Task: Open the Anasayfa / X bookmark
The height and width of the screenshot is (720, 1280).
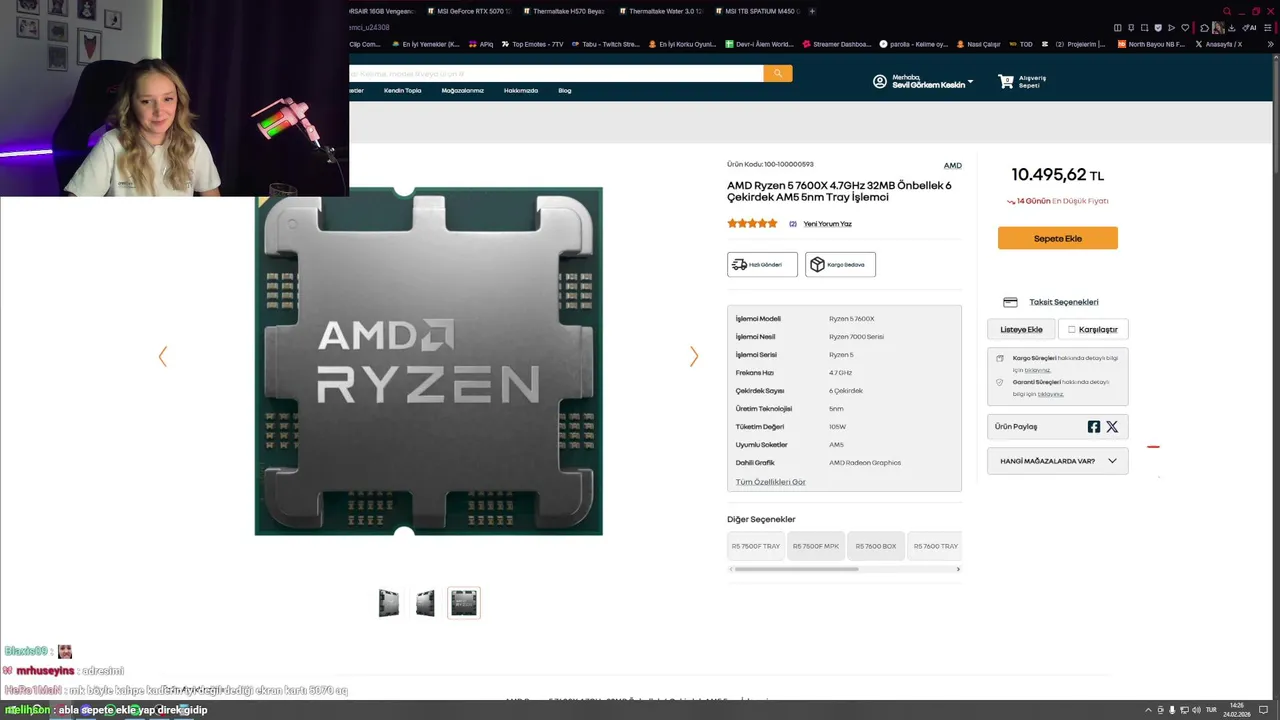Action: (x=1219, y=44)
